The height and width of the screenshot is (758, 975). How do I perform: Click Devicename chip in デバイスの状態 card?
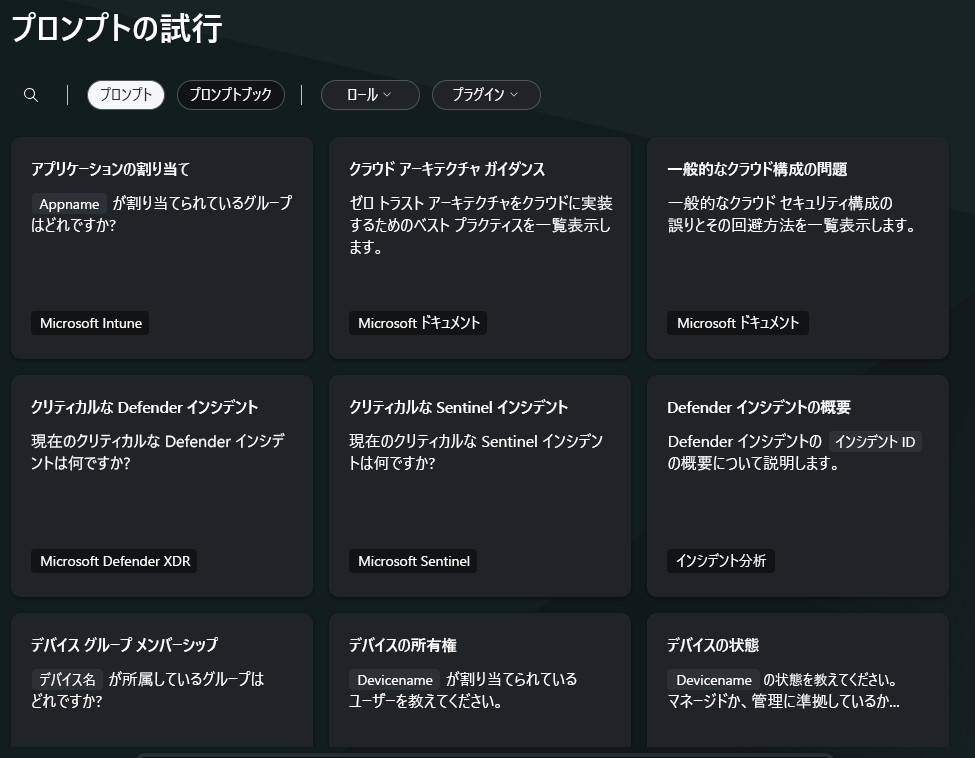coord(713,680)
